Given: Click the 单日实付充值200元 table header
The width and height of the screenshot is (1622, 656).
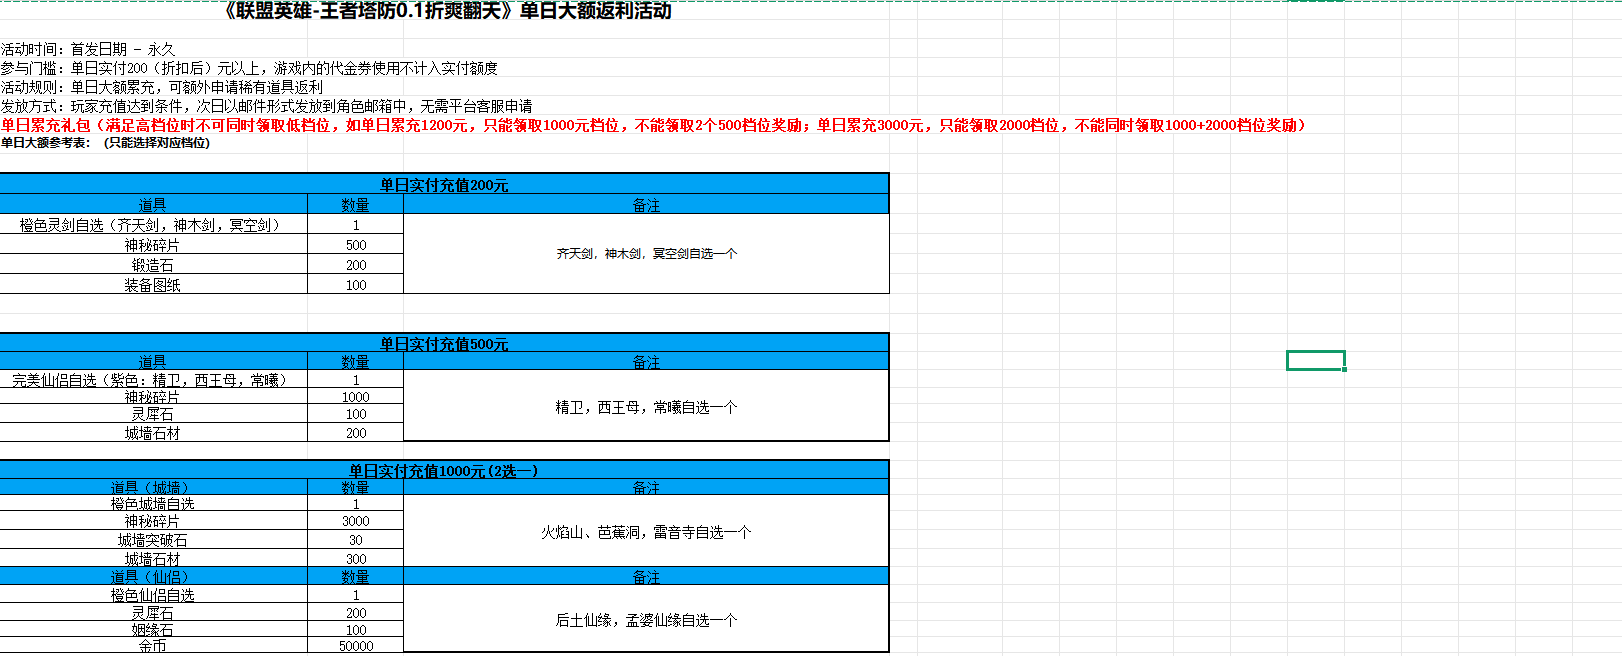Looking at the screenshot, I should (444, 184).
